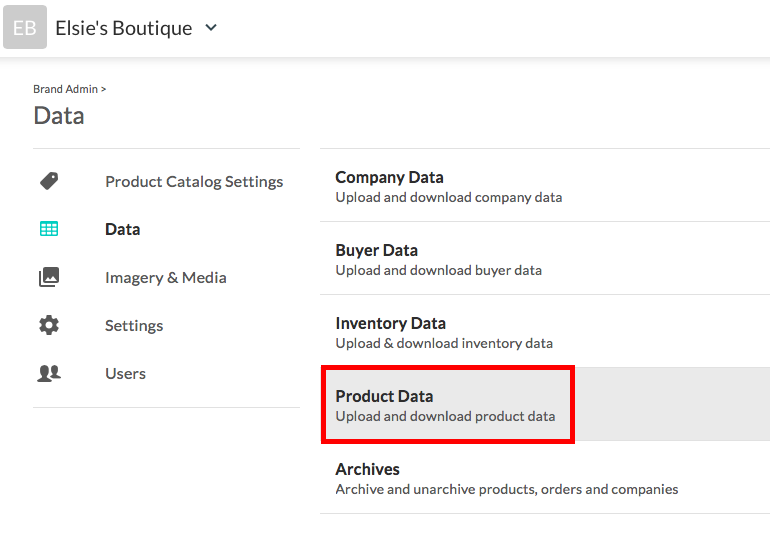Click the EB brand avatar
The image size is (770, 554).
click(x=25, y=27)
